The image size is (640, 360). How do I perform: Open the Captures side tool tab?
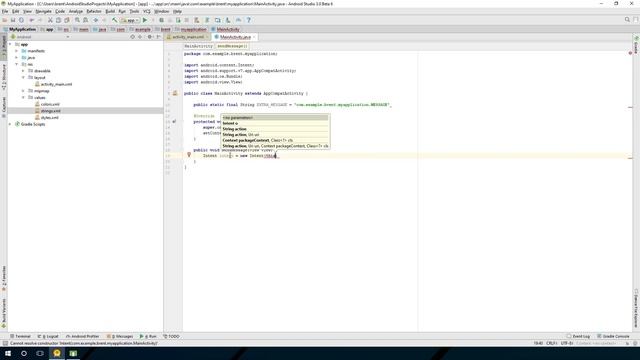4,107
